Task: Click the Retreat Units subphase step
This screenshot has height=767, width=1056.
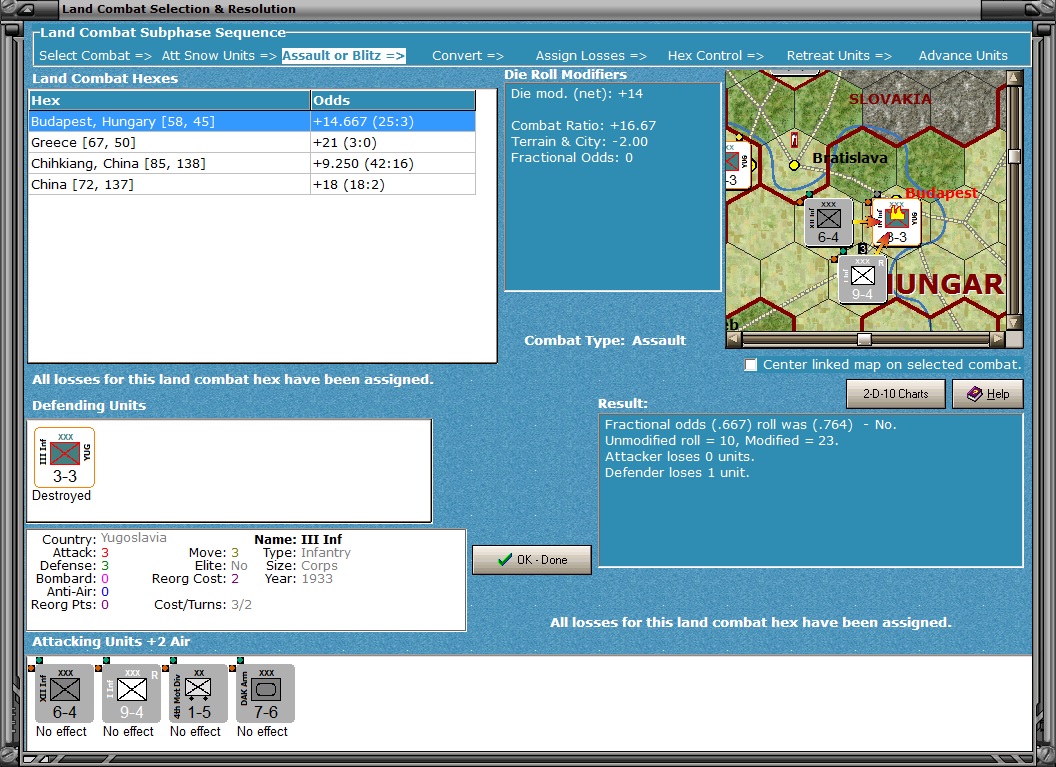Action: point(839,56)
